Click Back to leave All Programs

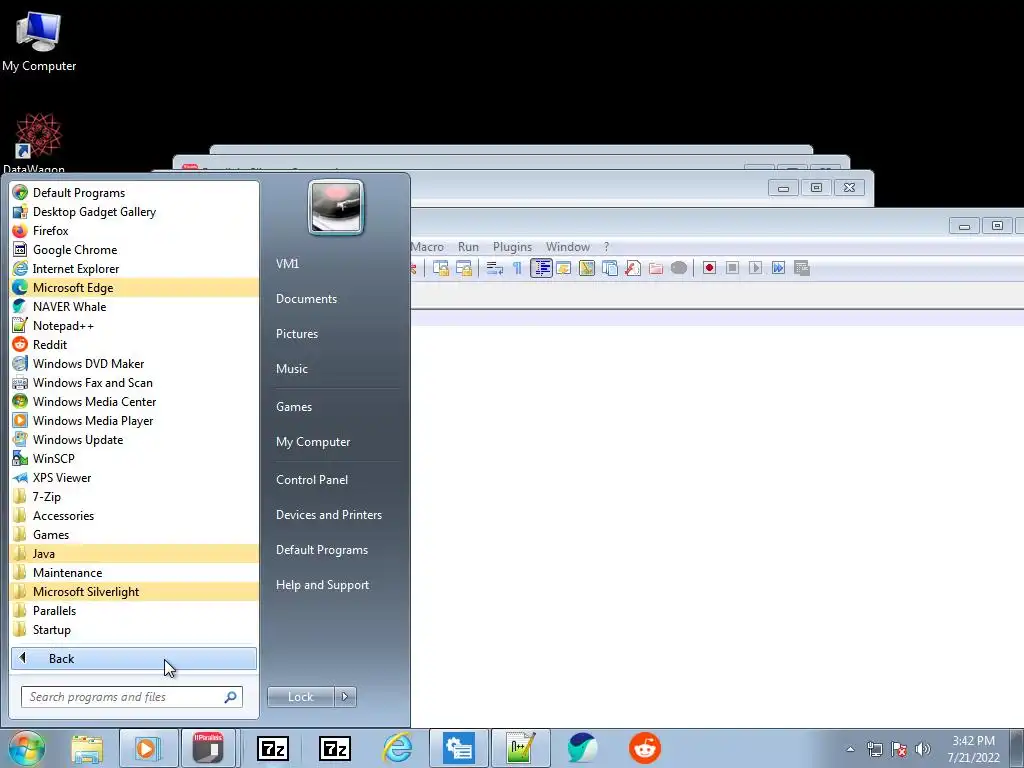(x=134, y=658)
